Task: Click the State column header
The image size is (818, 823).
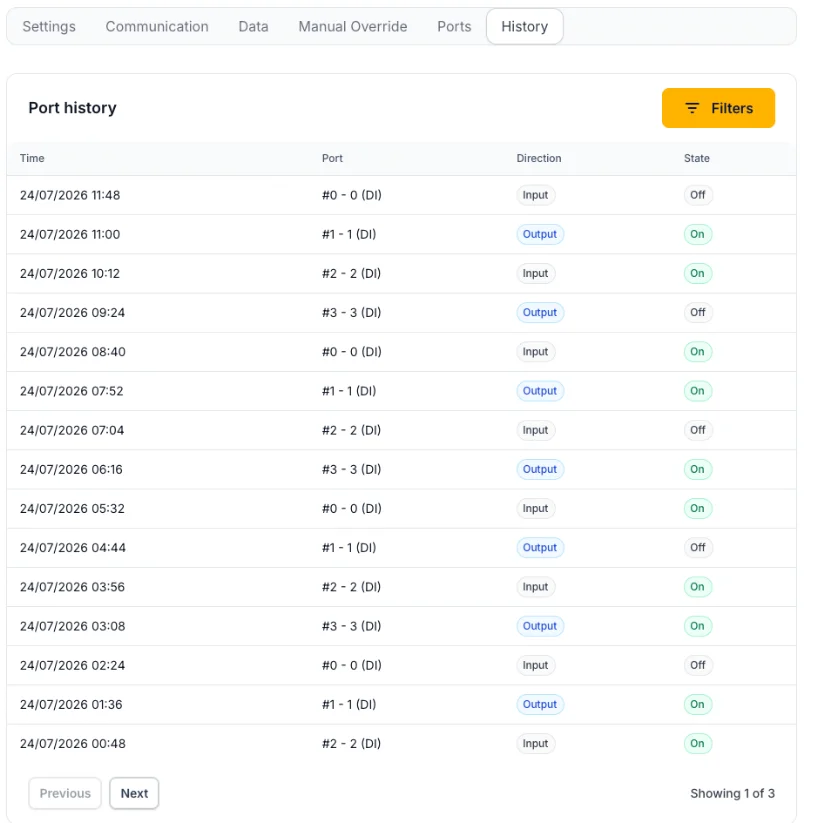Action: (697, 159)
